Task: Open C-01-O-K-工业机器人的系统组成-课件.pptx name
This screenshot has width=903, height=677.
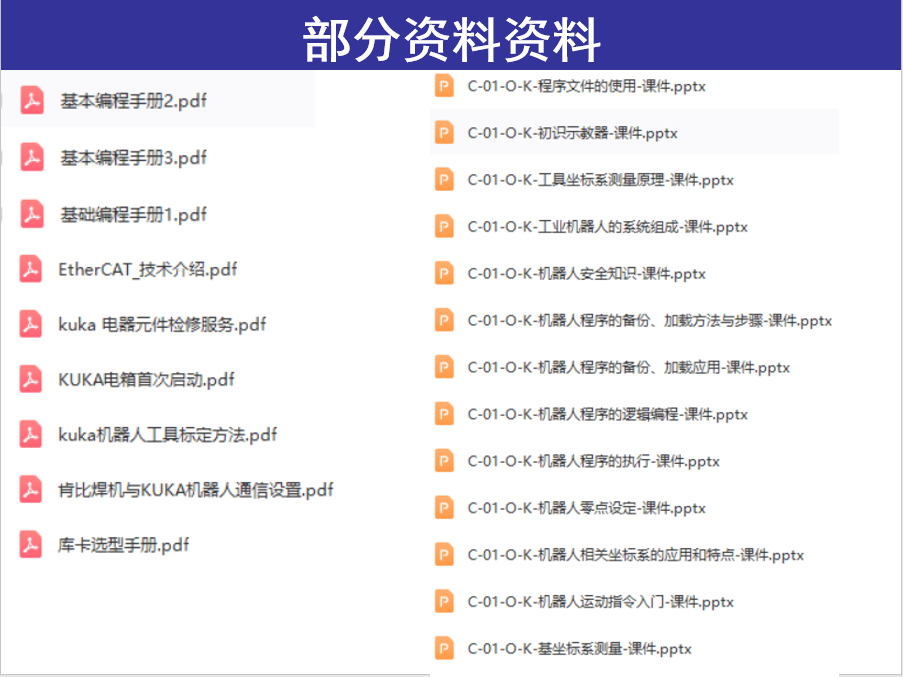Action: 608,227
